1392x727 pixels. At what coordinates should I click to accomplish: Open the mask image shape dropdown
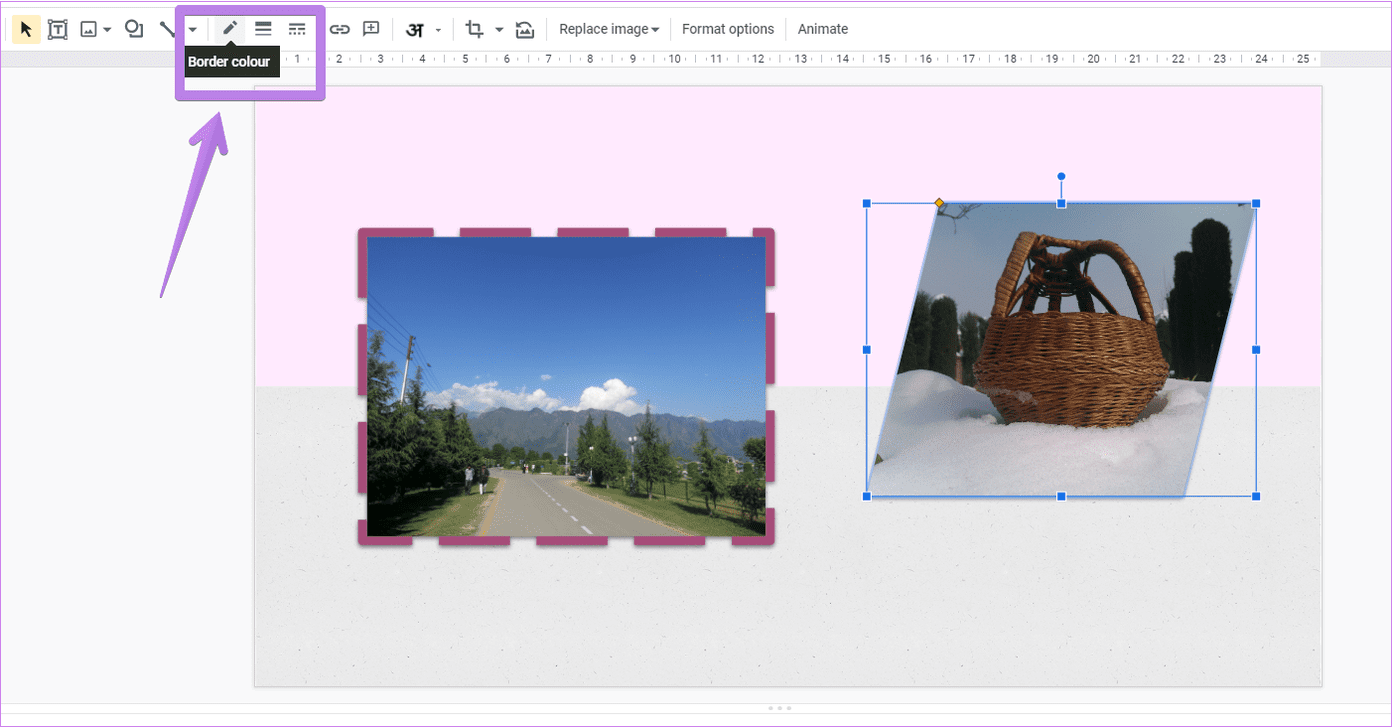coord(499,30)
